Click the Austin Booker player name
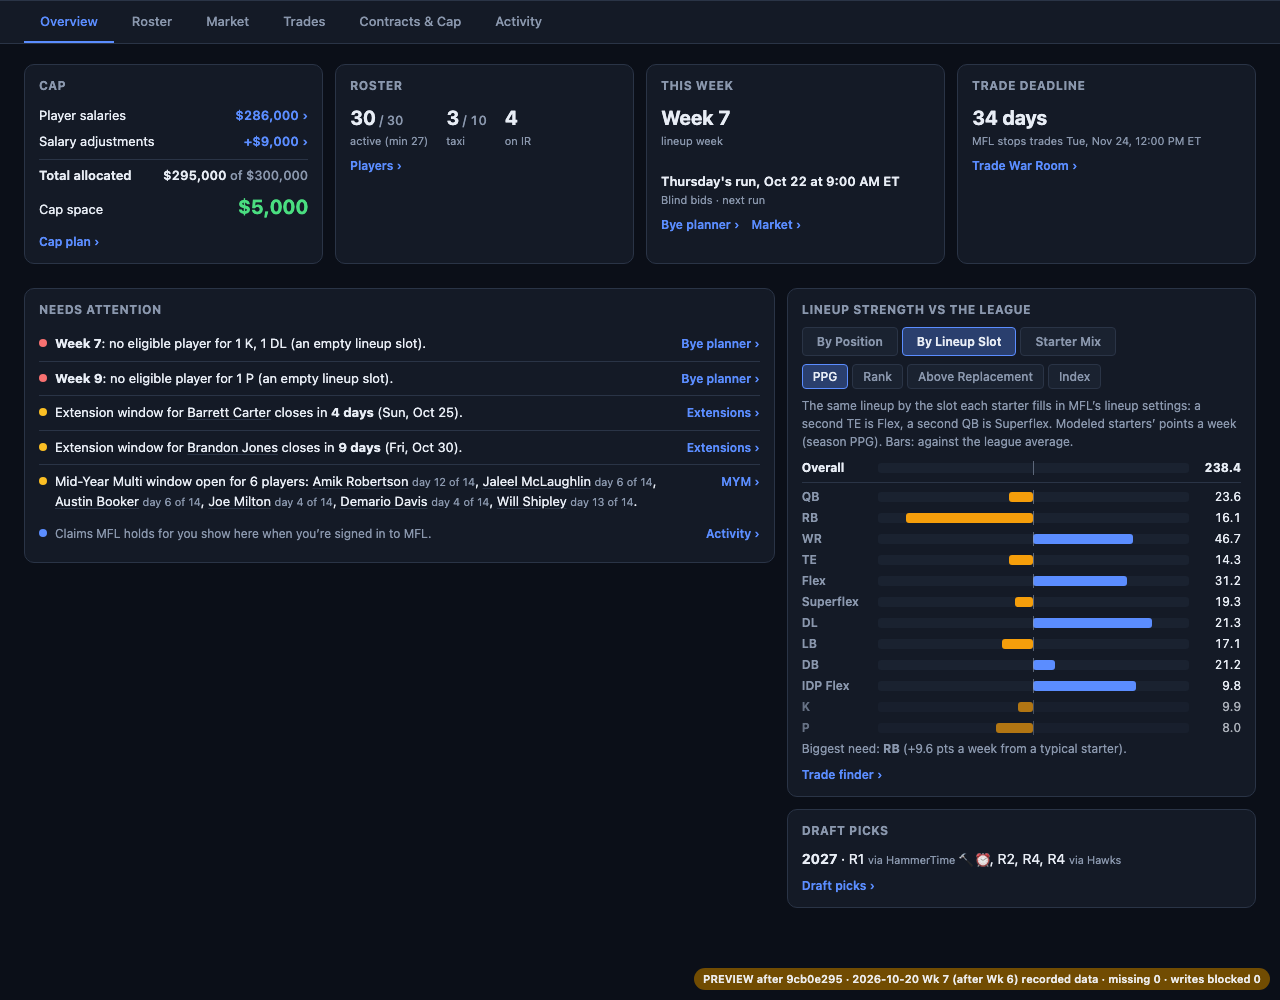The image size is (1280, 1000). [x=97, y=502]
